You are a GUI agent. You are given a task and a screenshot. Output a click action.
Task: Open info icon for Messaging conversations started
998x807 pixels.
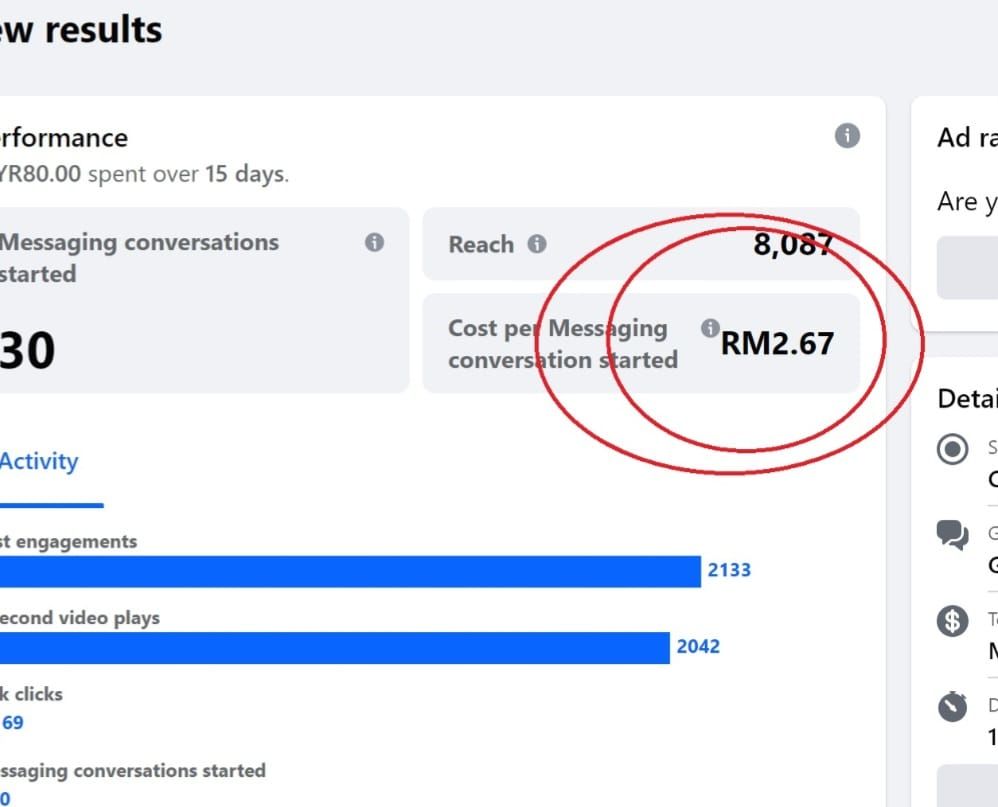click(374, 242)
